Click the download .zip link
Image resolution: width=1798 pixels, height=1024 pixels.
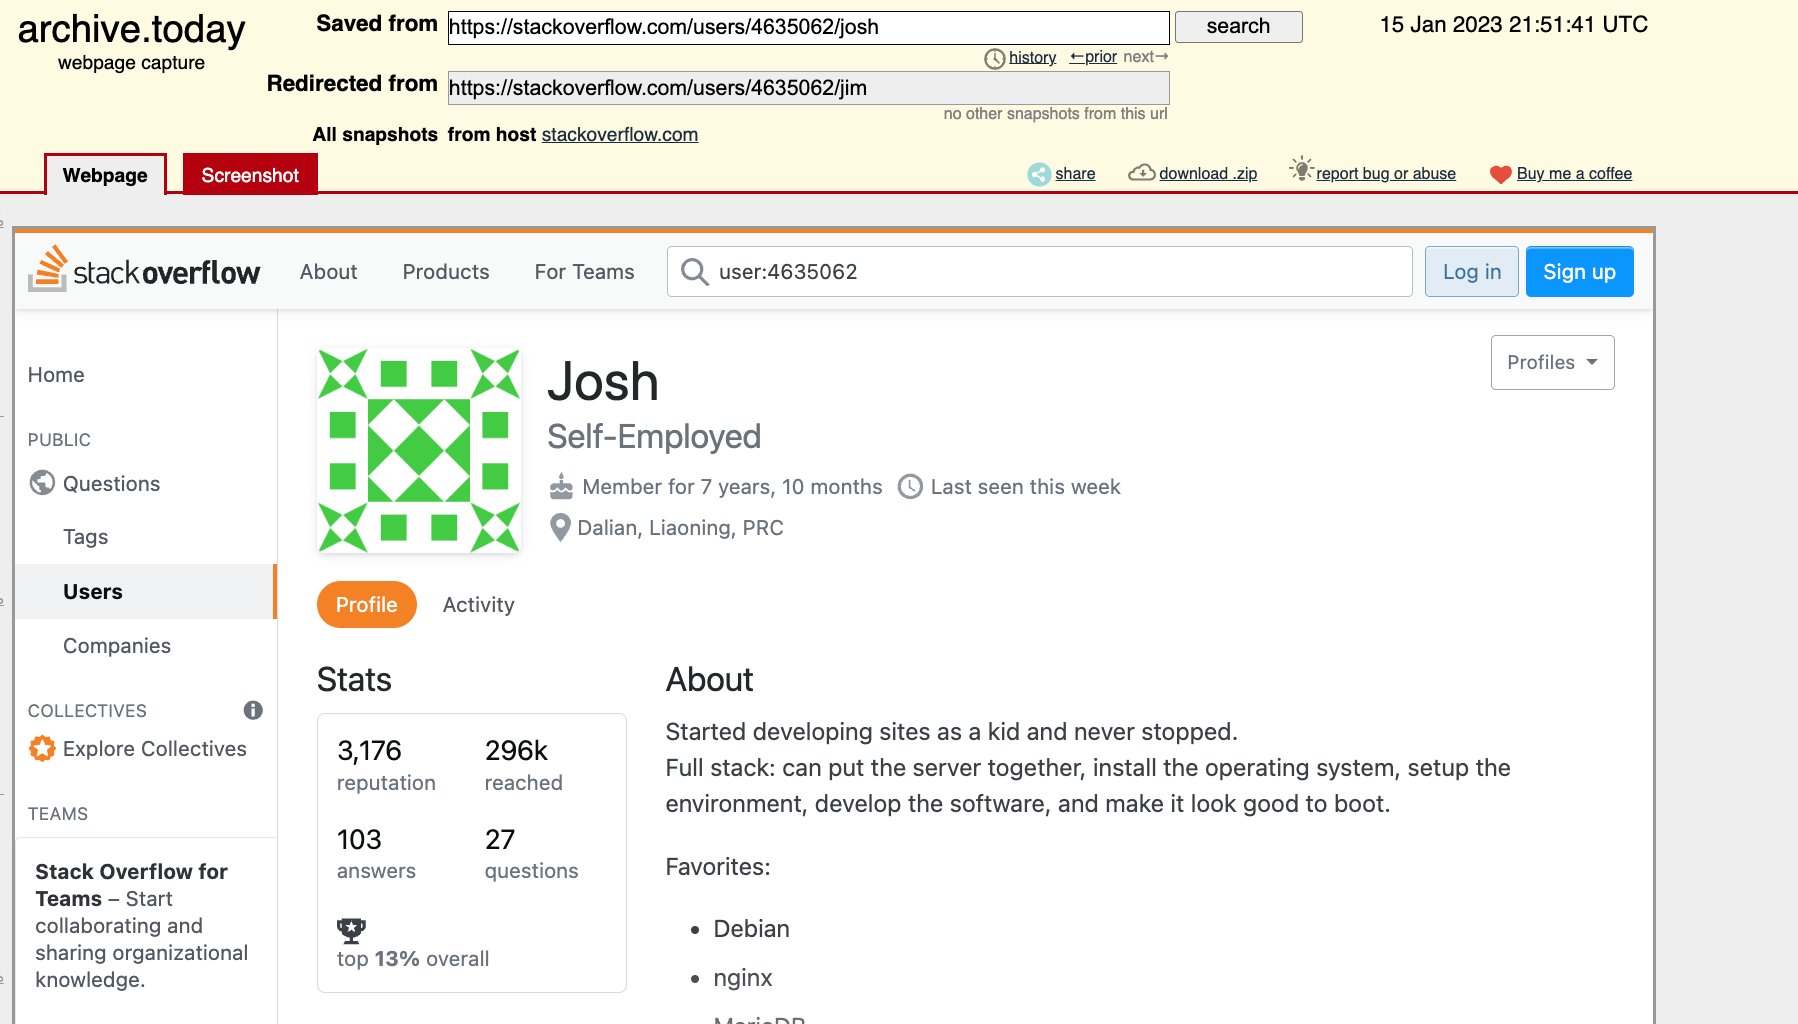coord(1208,174)
